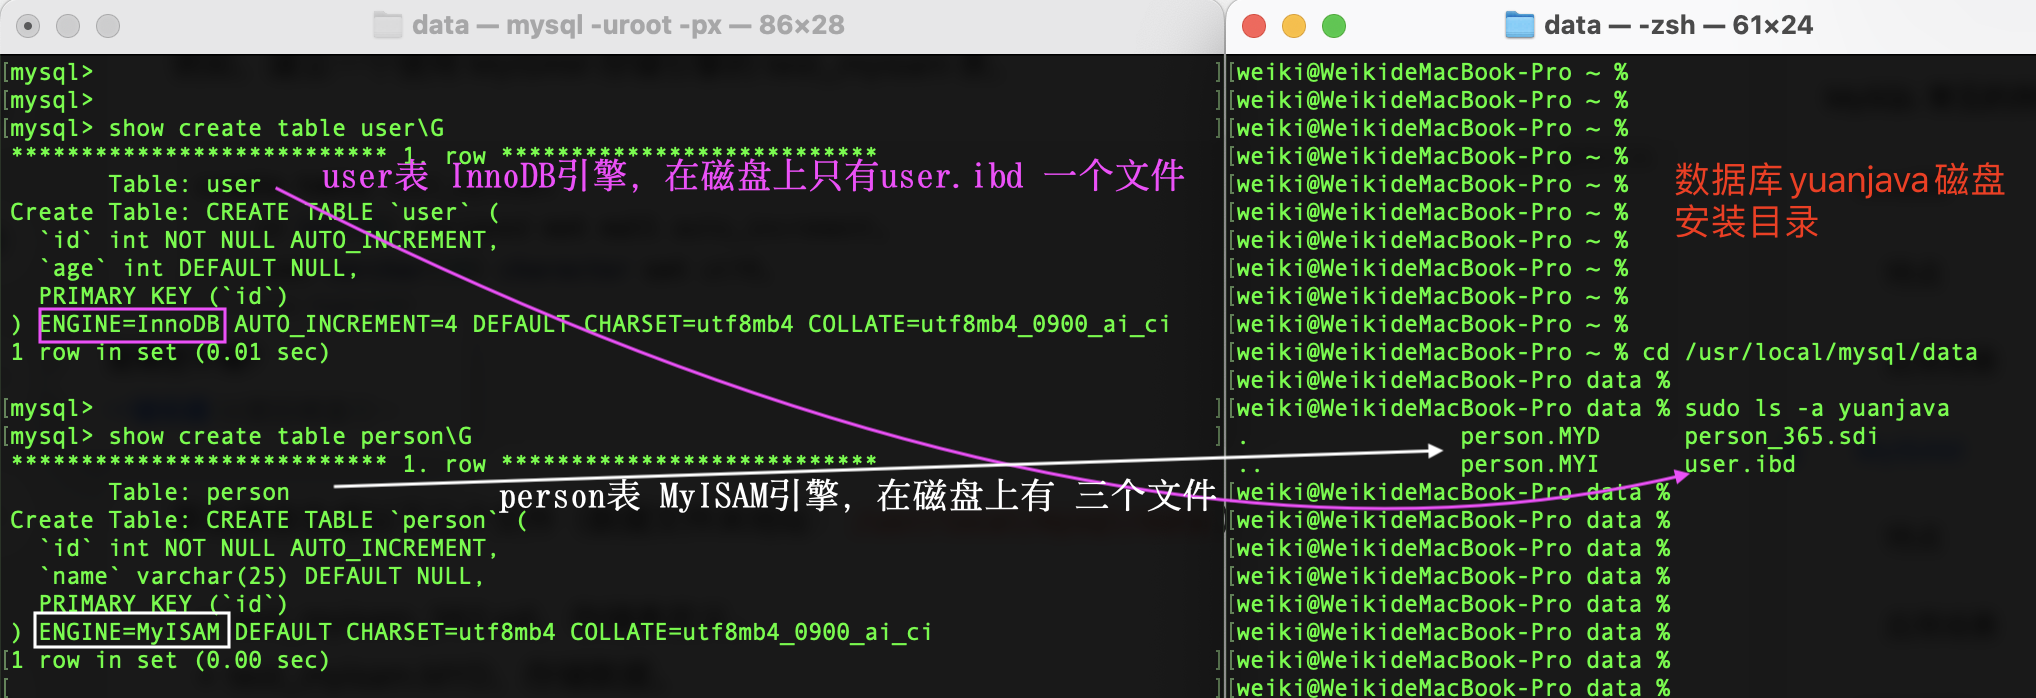This screenshot has height=698, width=2036.
Task: Close the zsh terminal window with red button
Action: (x=1254, y=26)
